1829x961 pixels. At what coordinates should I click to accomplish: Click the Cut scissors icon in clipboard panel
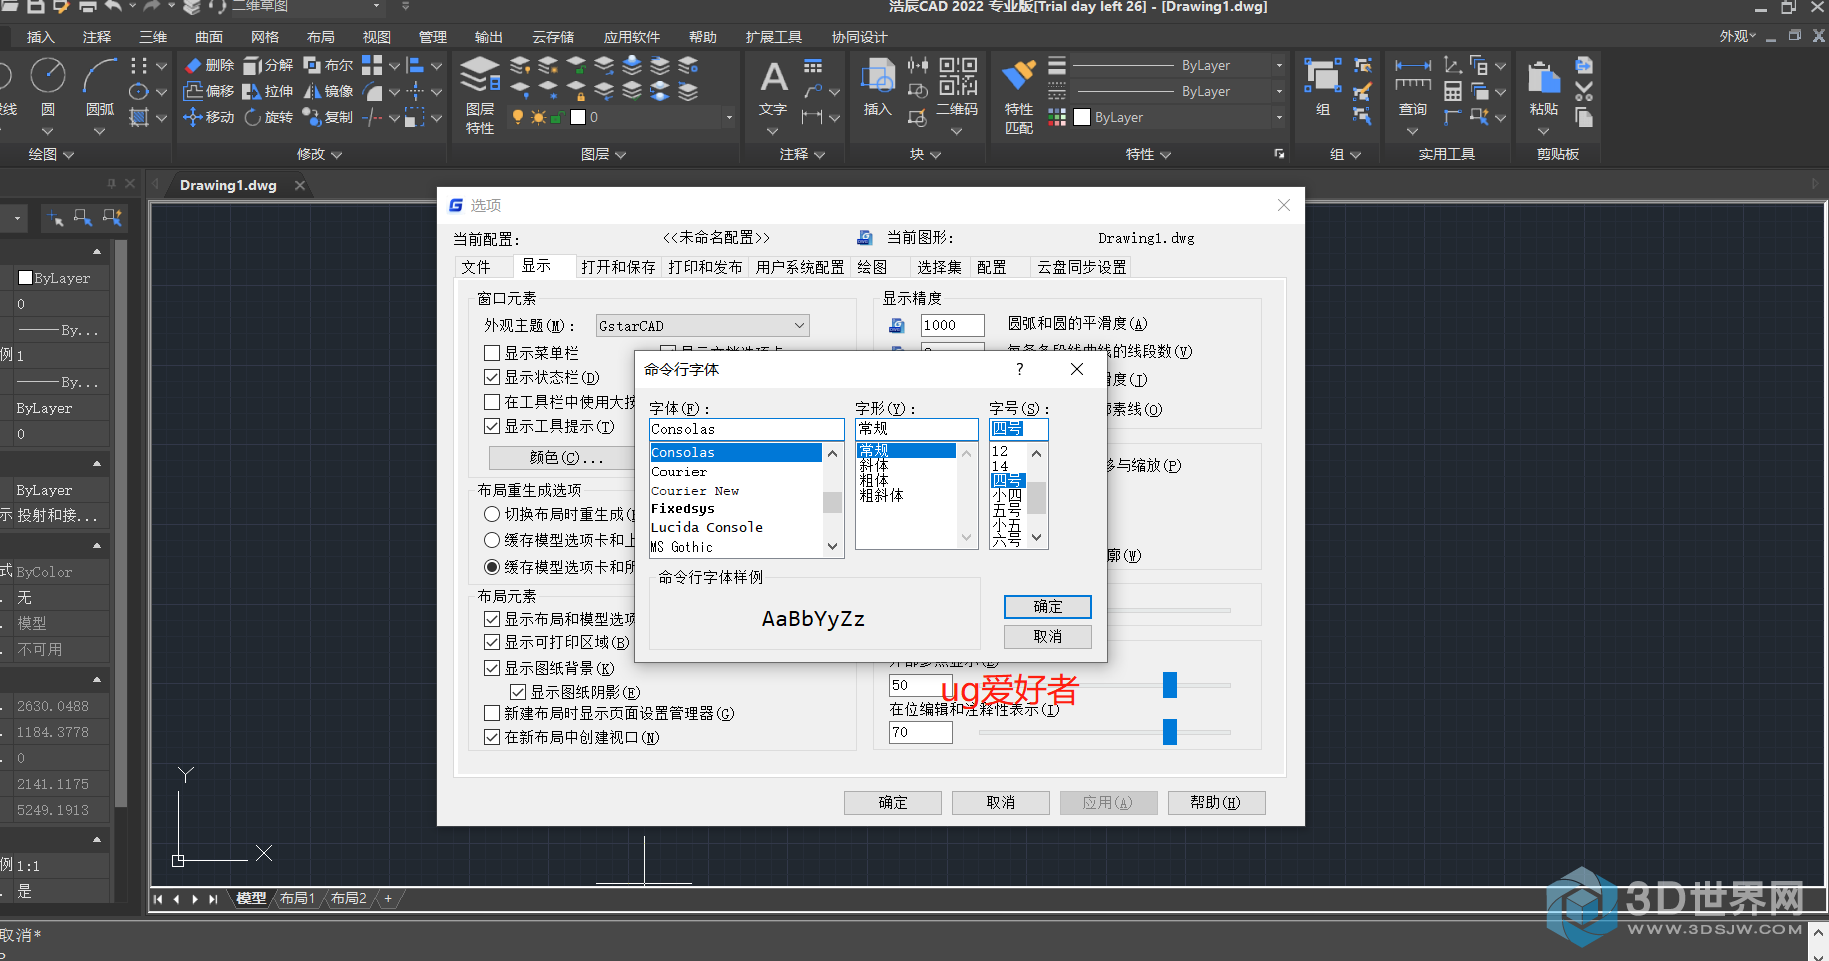(x=1584, y=91)
